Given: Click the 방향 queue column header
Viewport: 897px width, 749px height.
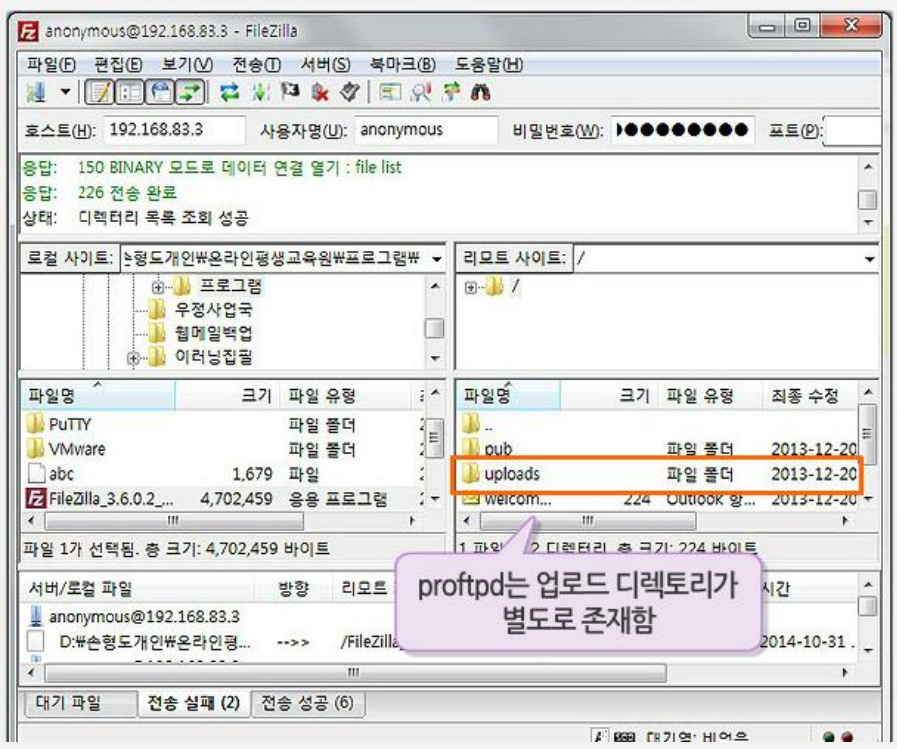Looking at the screenshot, I should [293, 589].
